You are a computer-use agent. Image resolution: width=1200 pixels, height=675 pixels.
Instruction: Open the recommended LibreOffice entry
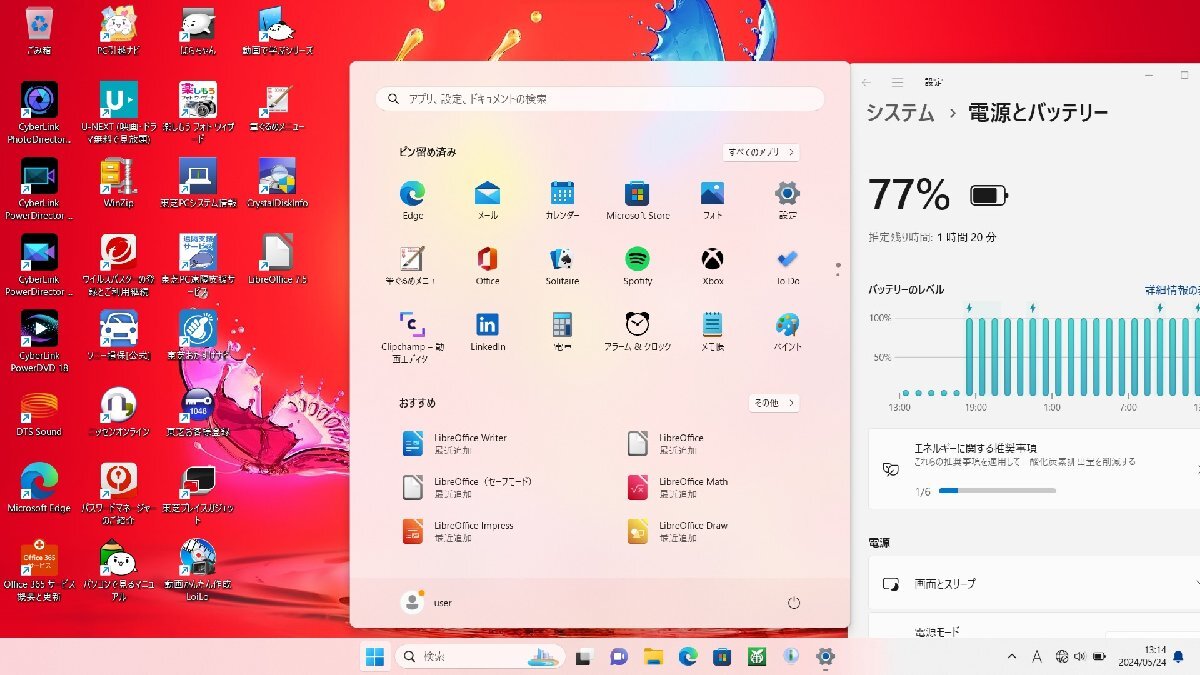666,443
